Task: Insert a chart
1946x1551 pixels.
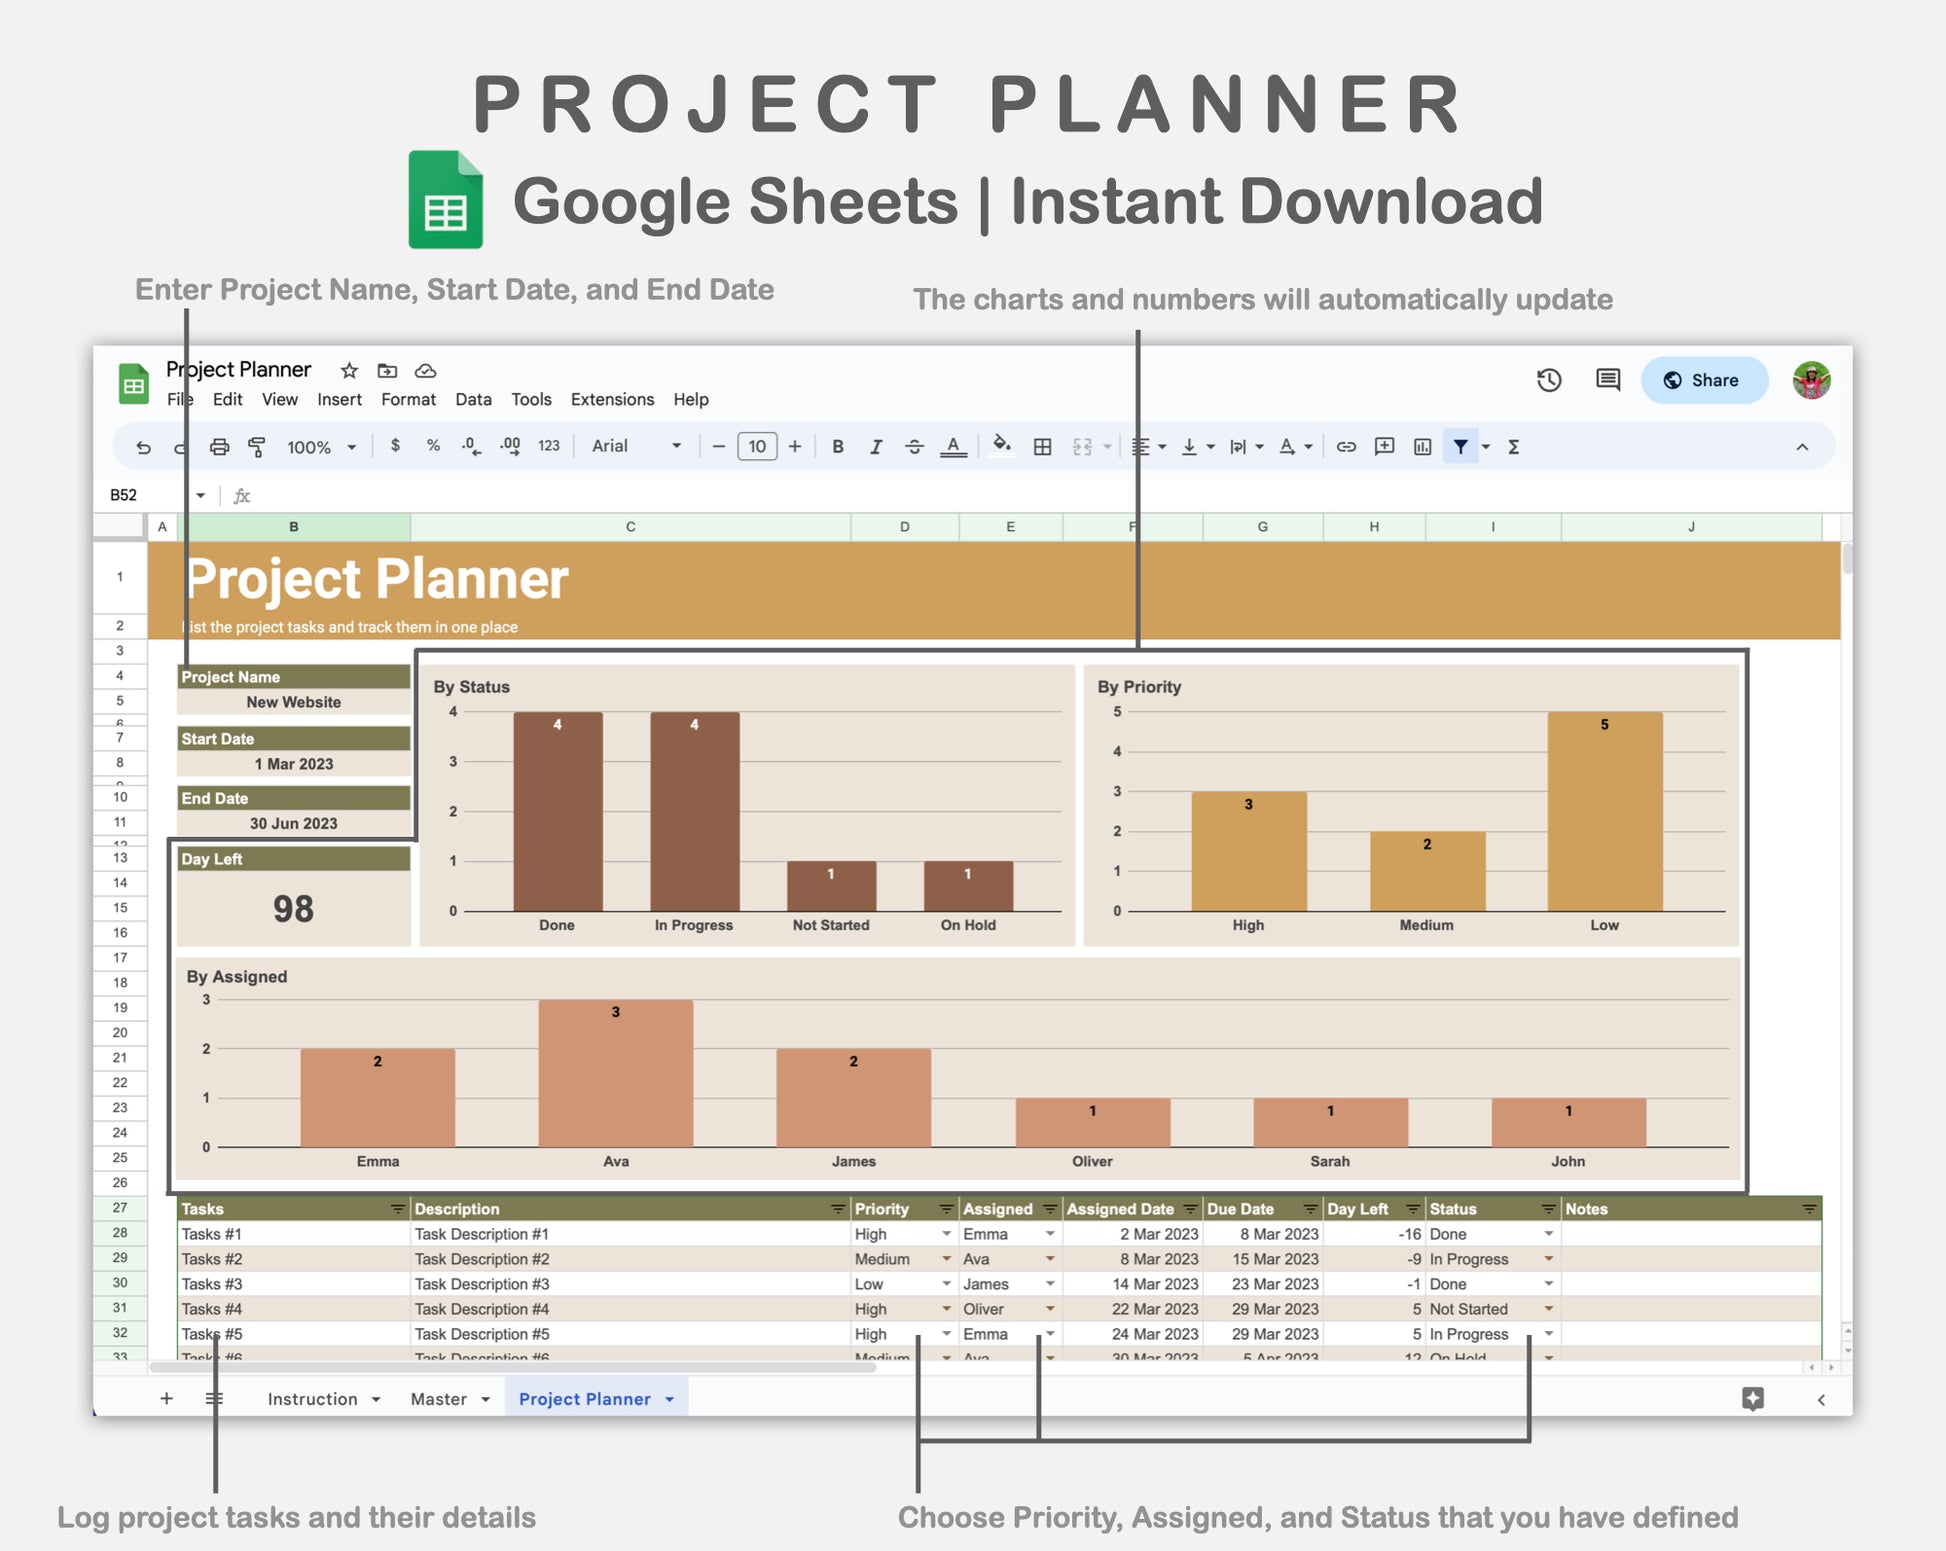Action: (1423, 447)
